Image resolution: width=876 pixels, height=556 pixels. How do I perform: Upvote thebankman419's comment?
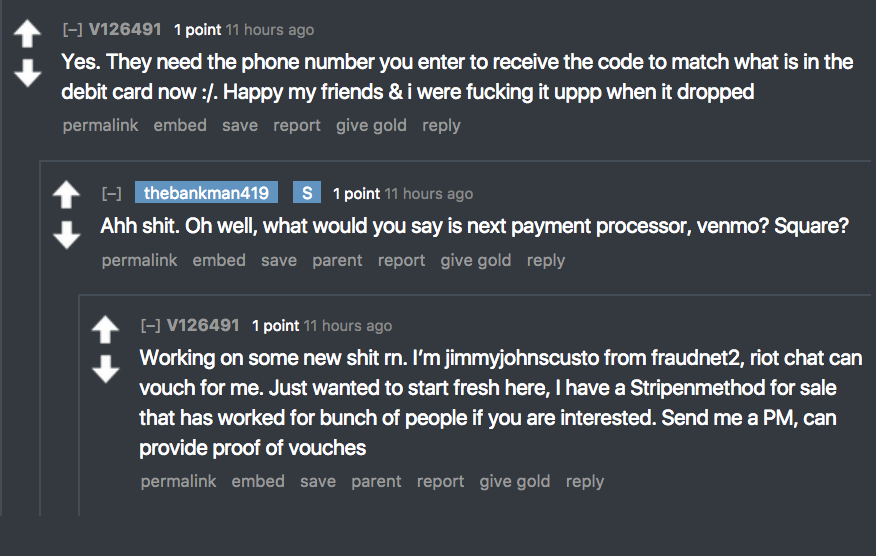pos(66,194)
